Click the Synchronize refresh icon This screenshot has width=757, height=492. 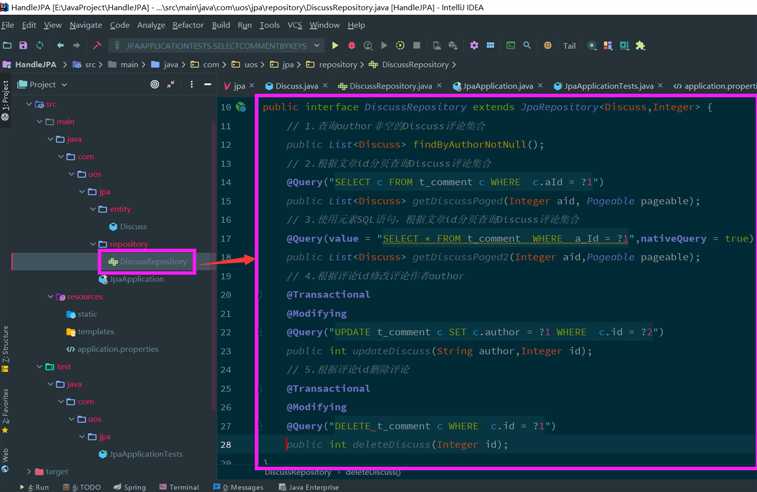pyautogui.click(x=40, y=45)
